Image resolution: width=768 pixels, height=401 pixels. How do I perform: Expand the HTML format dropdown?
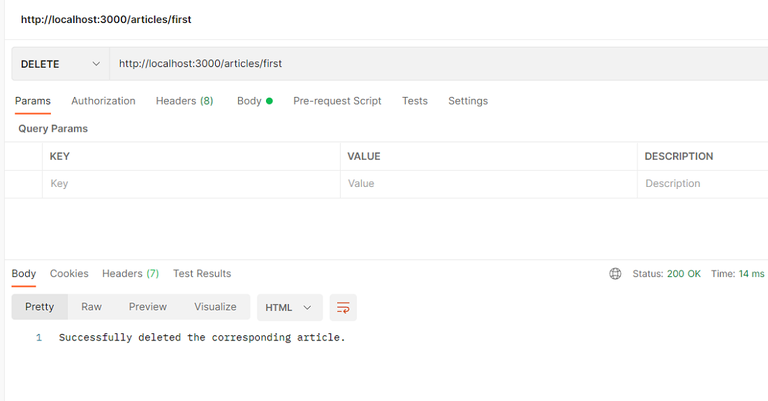pyautogui.click(x=289, y=307)
